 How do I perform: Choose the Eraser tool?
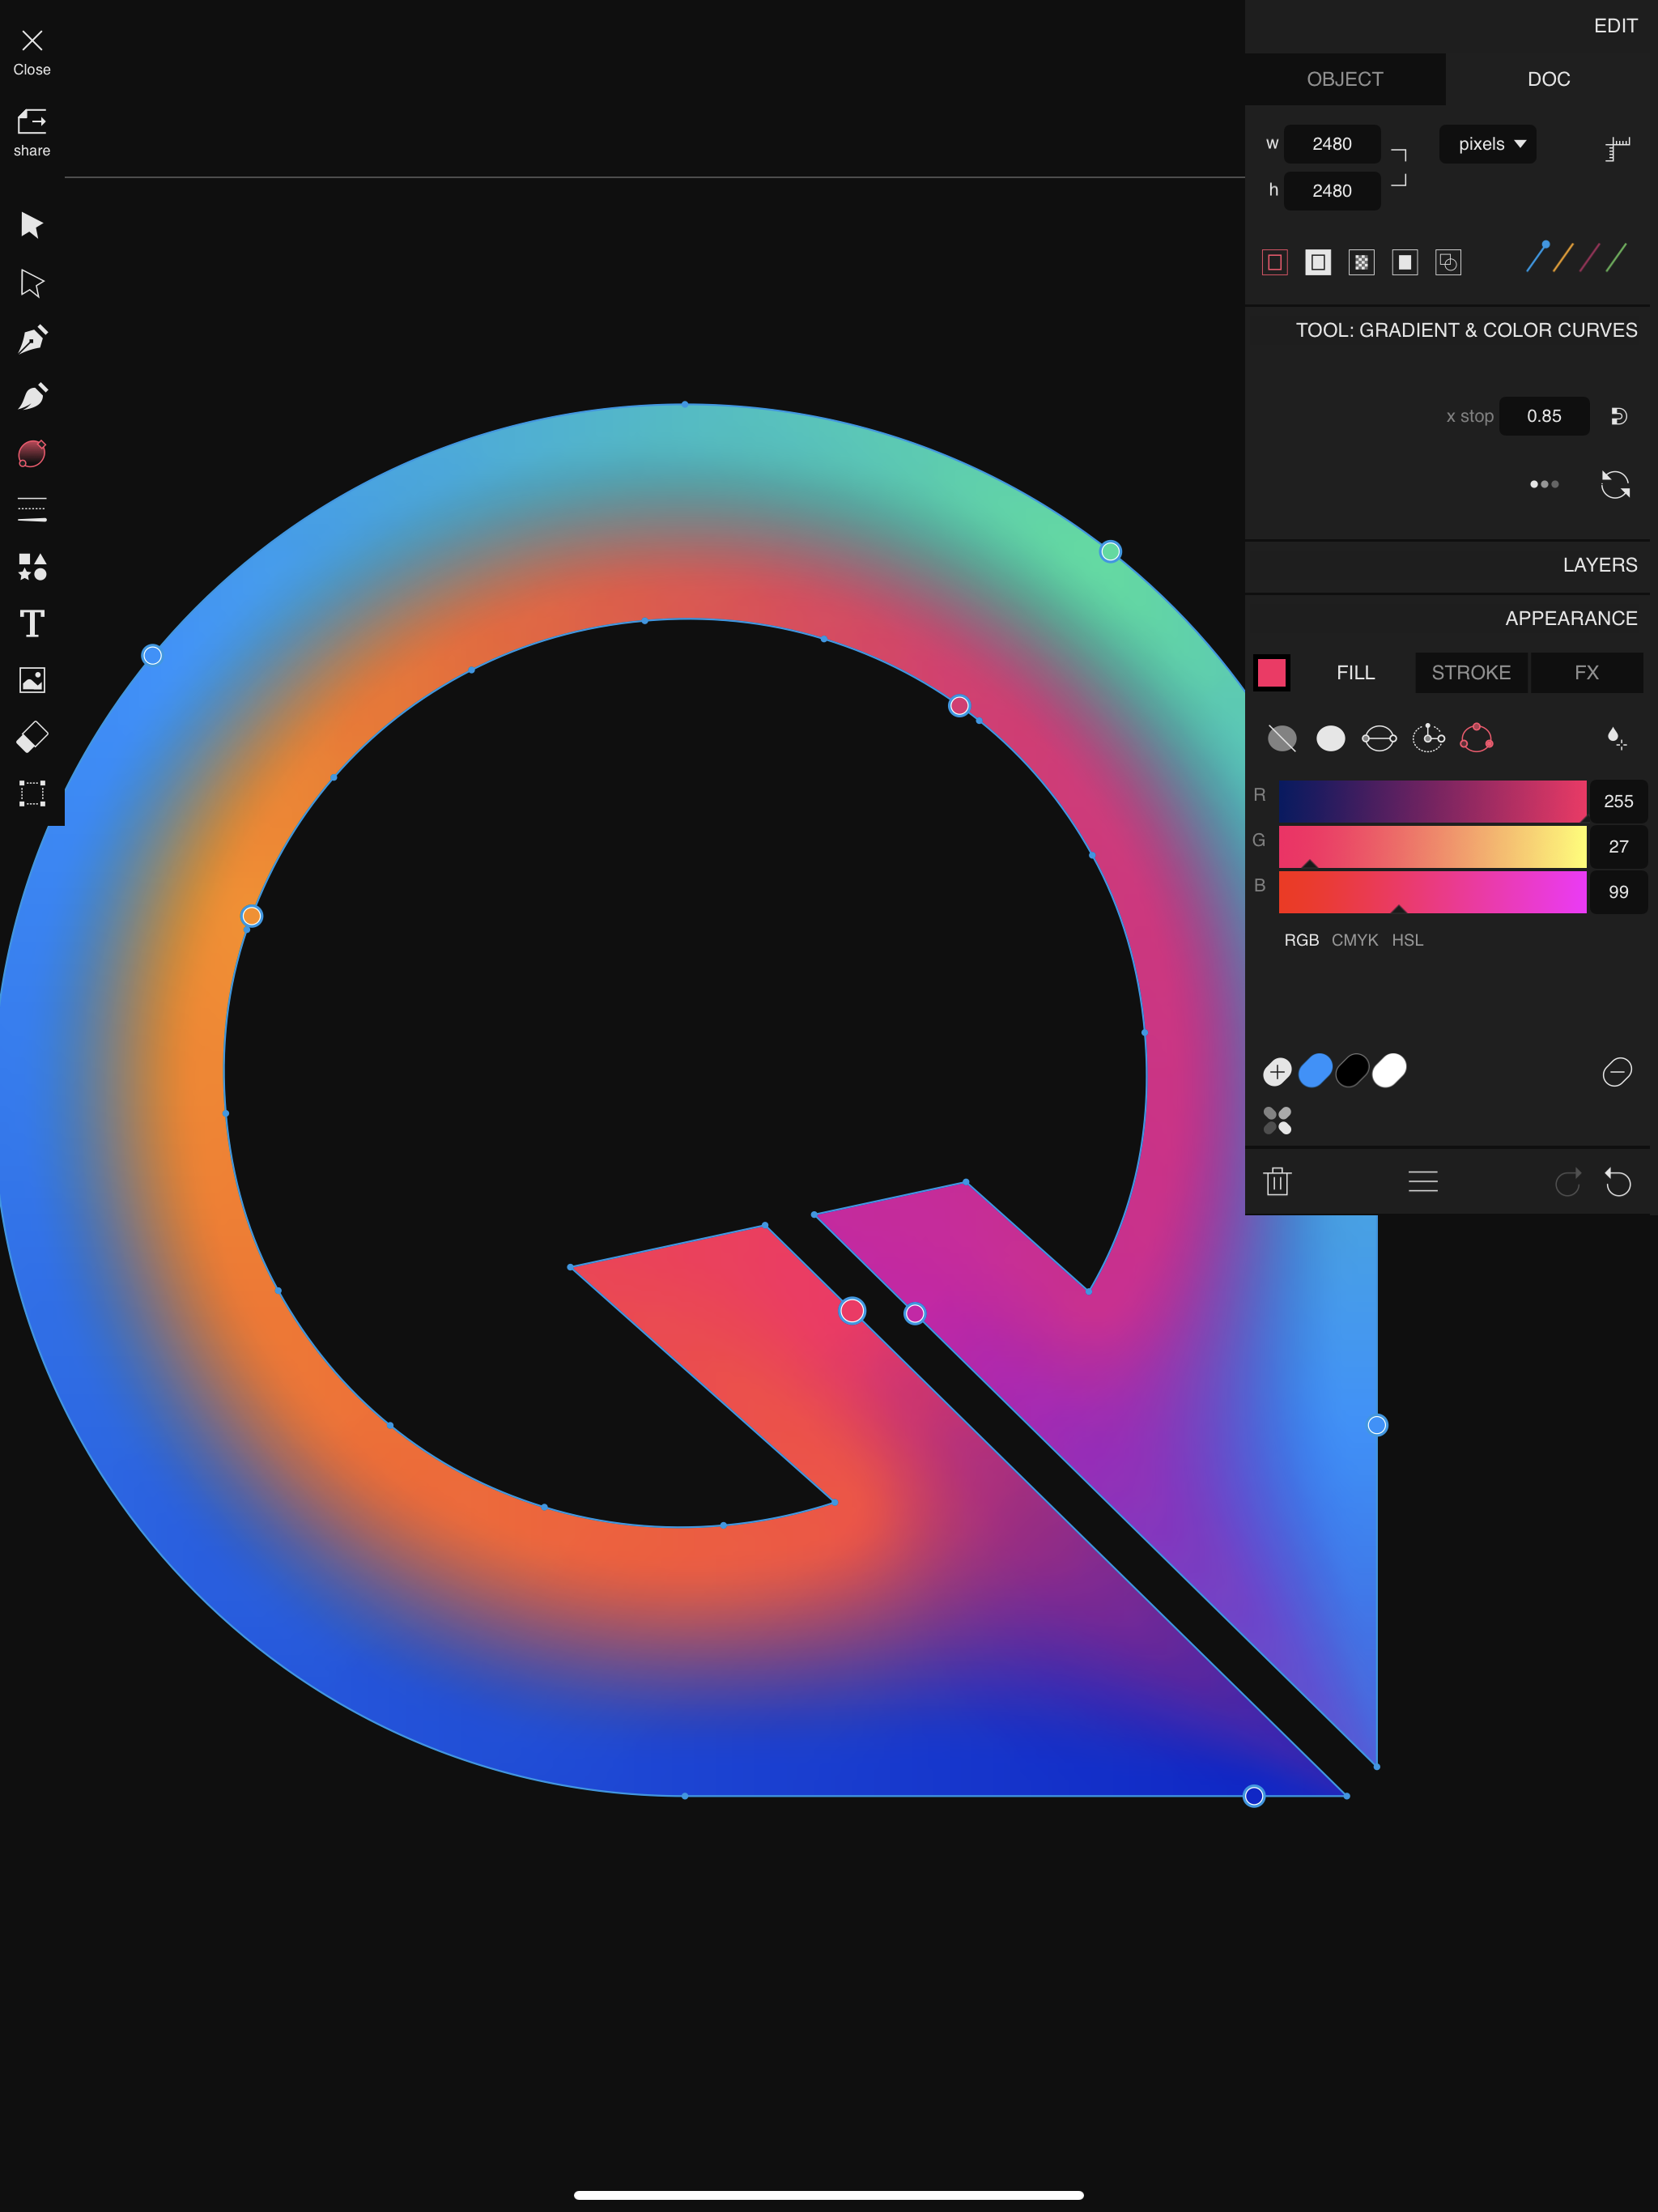(32, 737)
